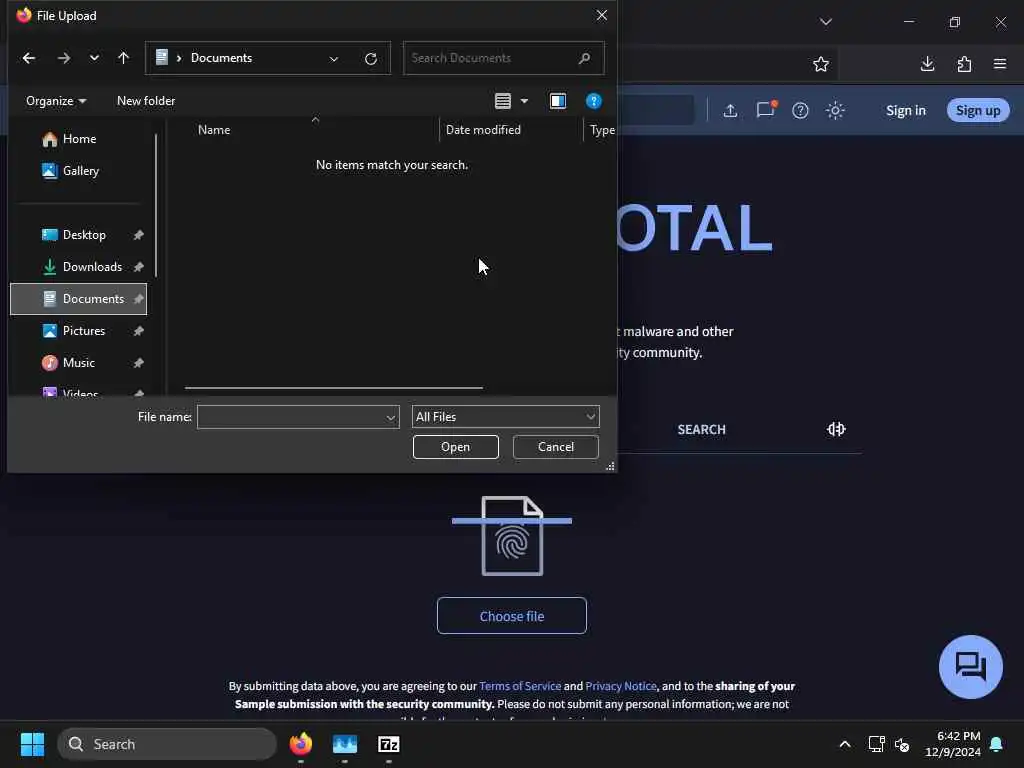Screen dimensions: 1024x768
Task: Toggle the preview pane
Action: (x=558, y=101)
